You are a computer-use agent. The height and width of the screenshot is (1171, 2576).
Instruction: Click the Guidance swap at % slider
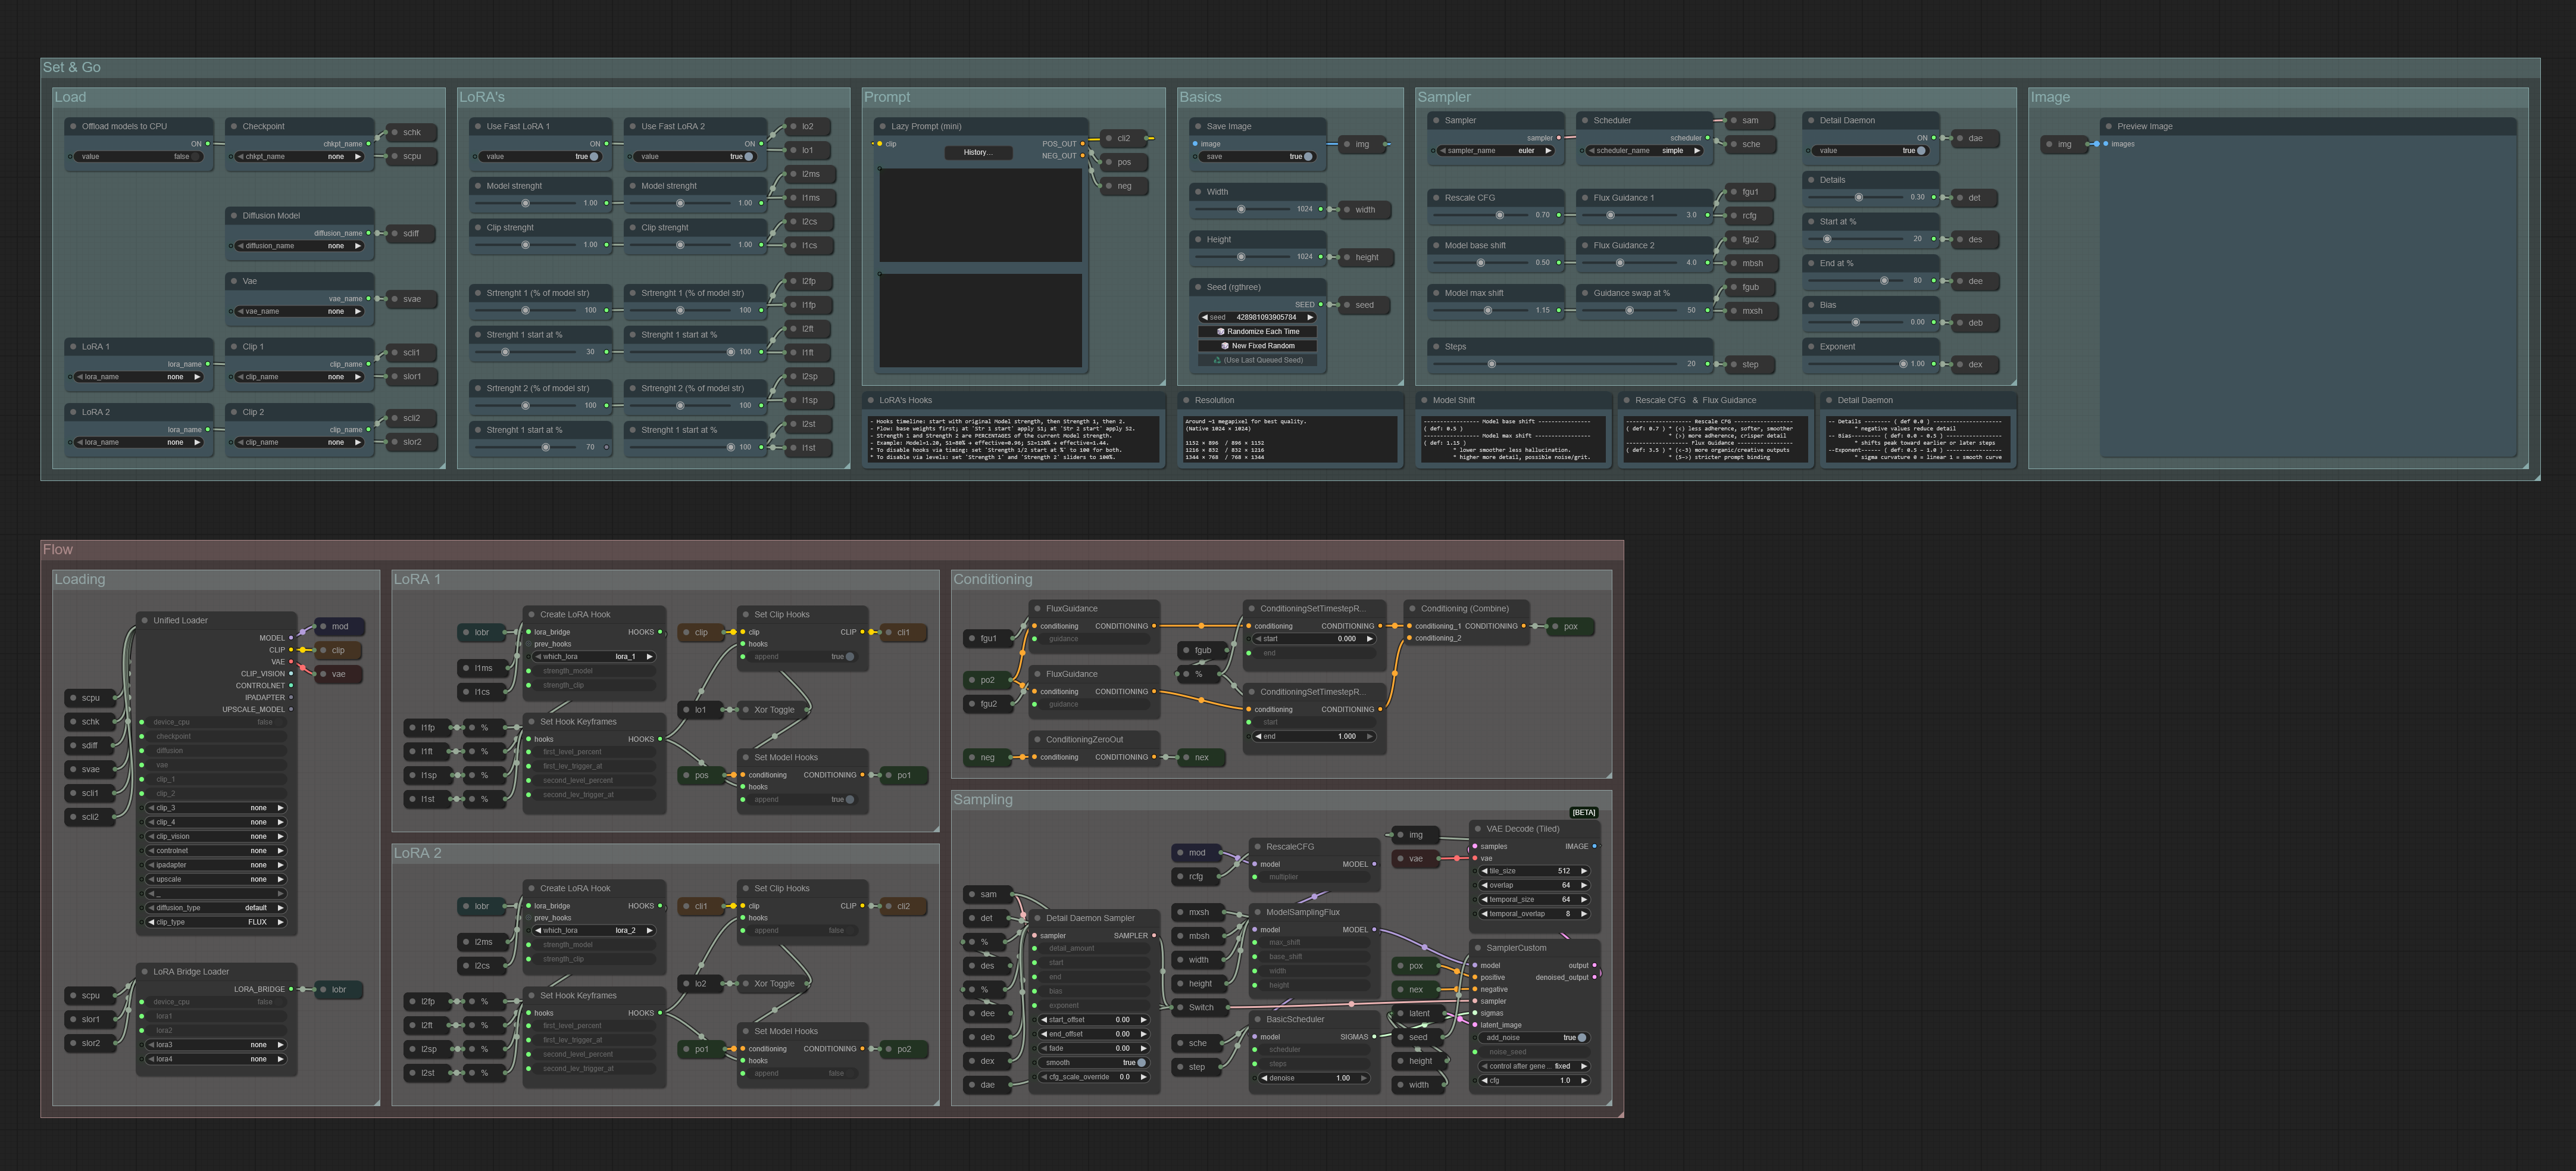(x=1630, y=311)
